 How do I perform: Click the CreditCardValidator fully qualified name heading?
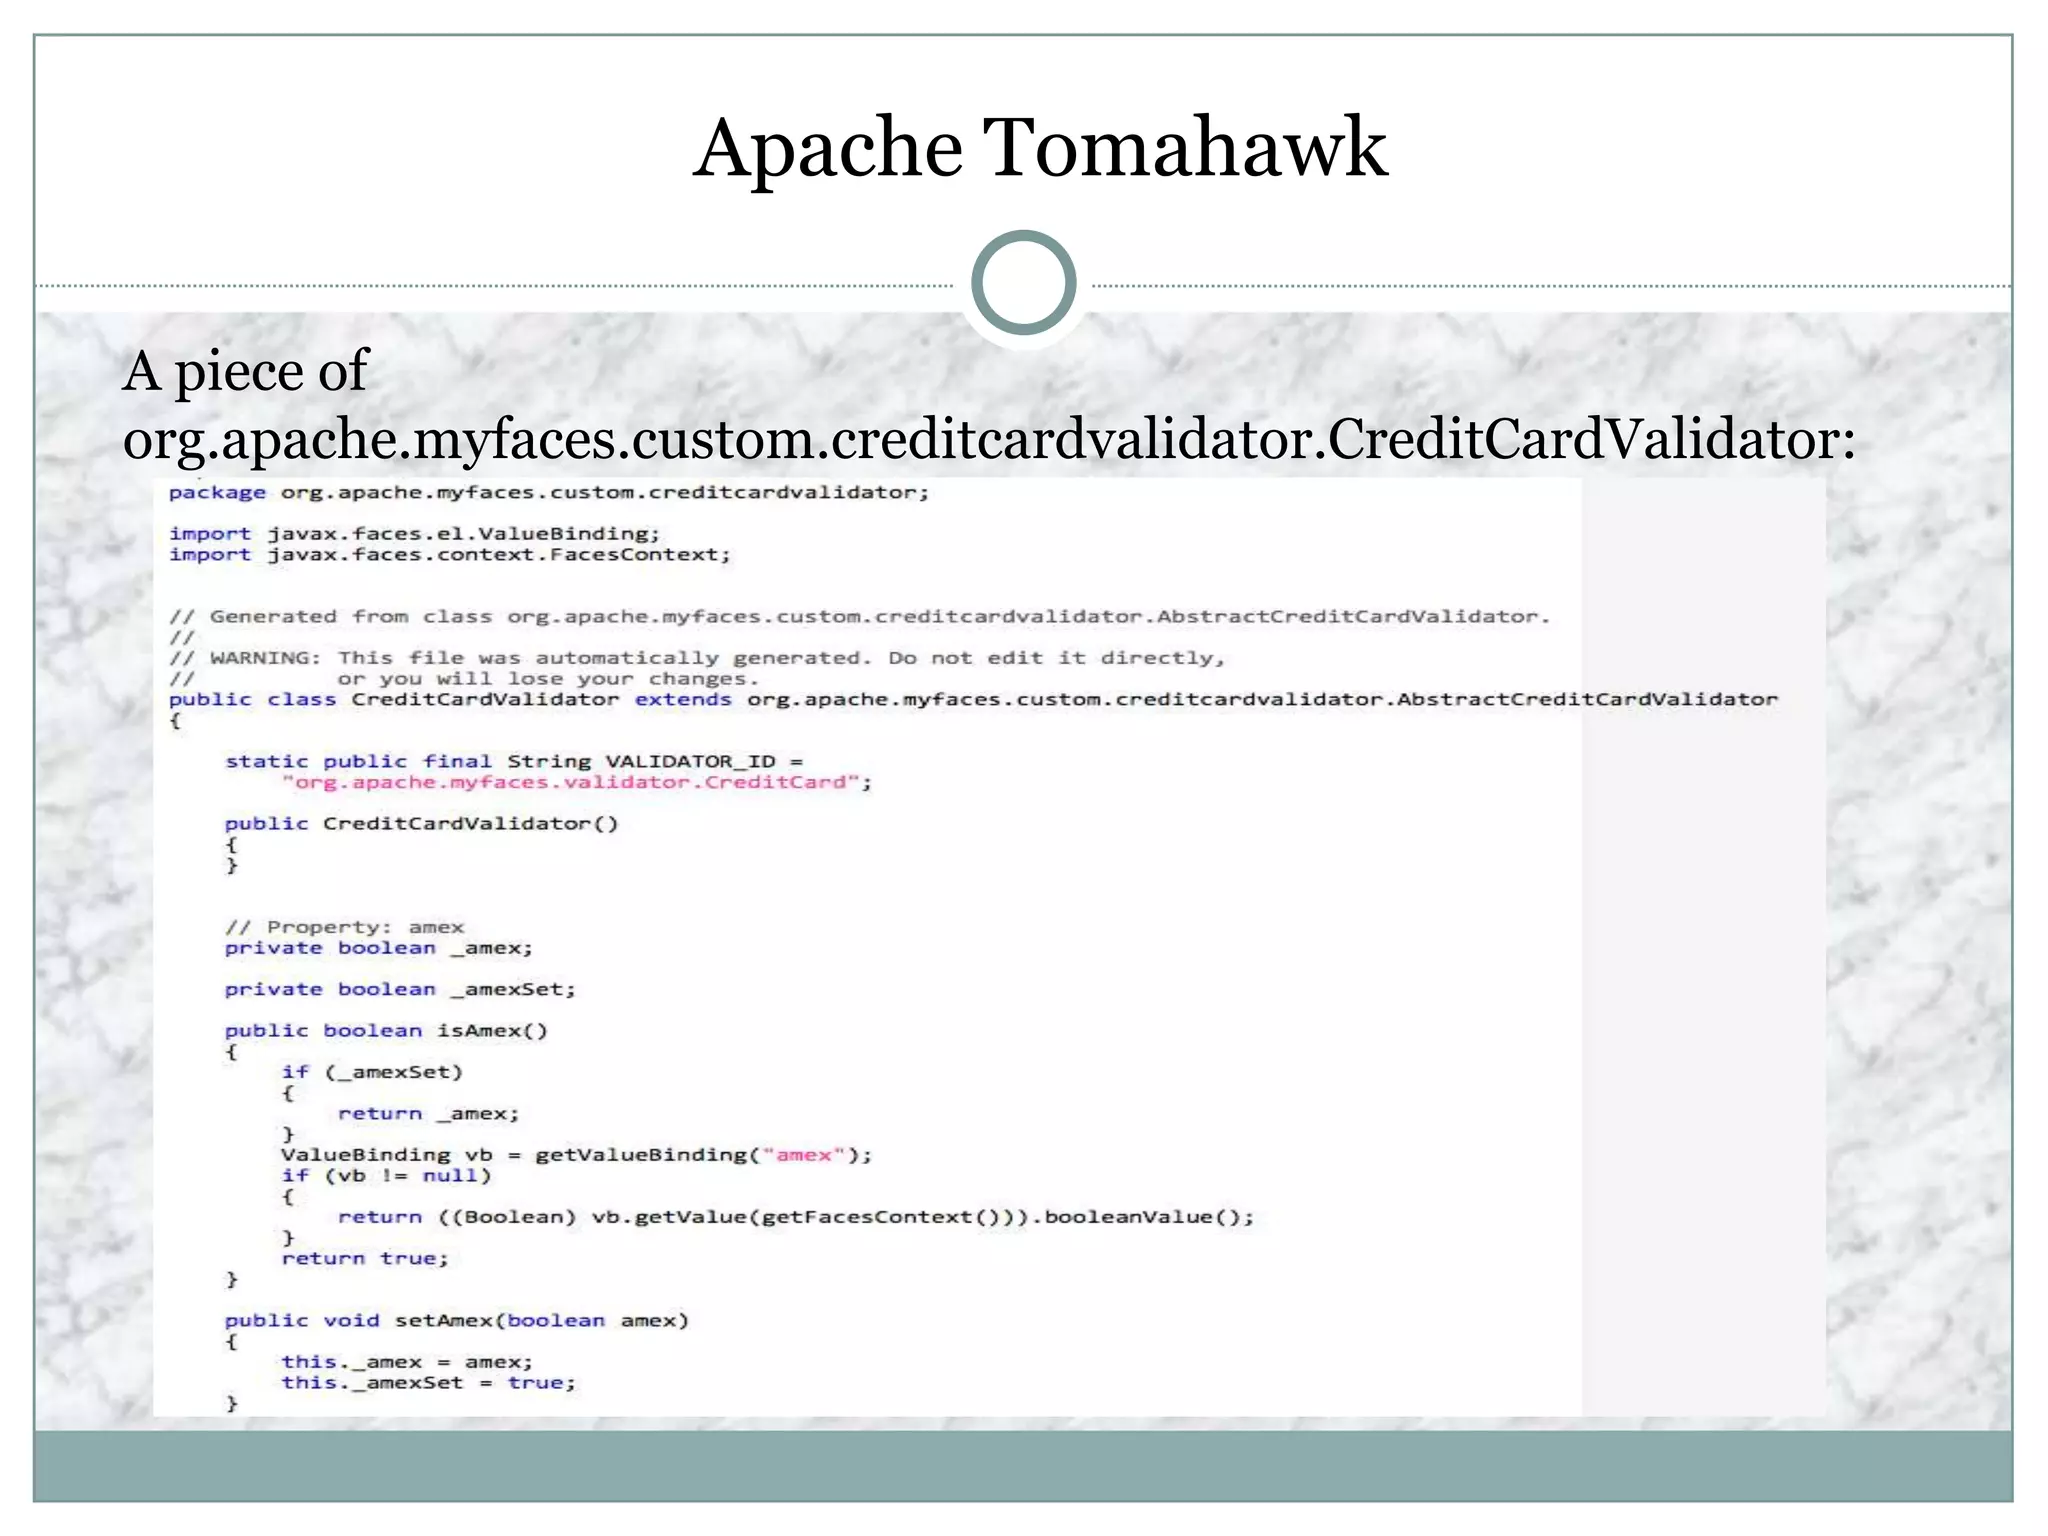[x=988, y=439]
